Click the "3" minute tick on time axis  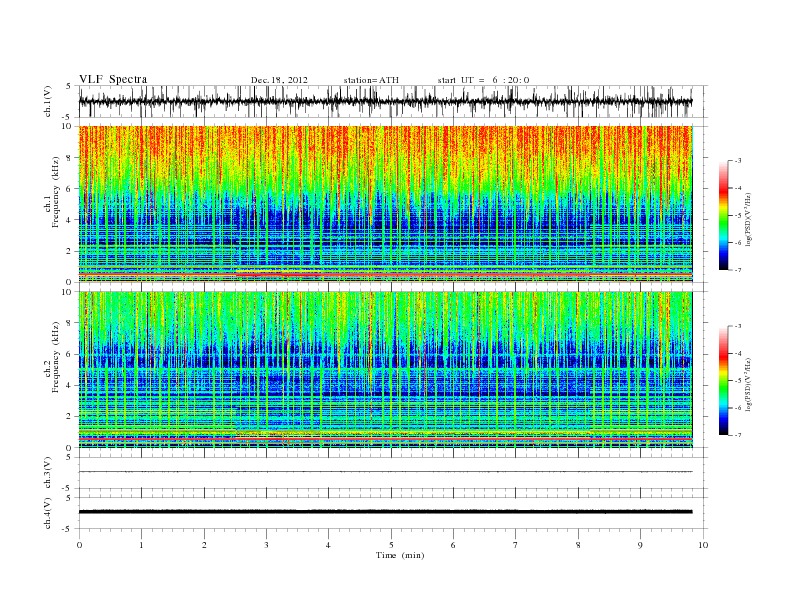coord(266,545)
